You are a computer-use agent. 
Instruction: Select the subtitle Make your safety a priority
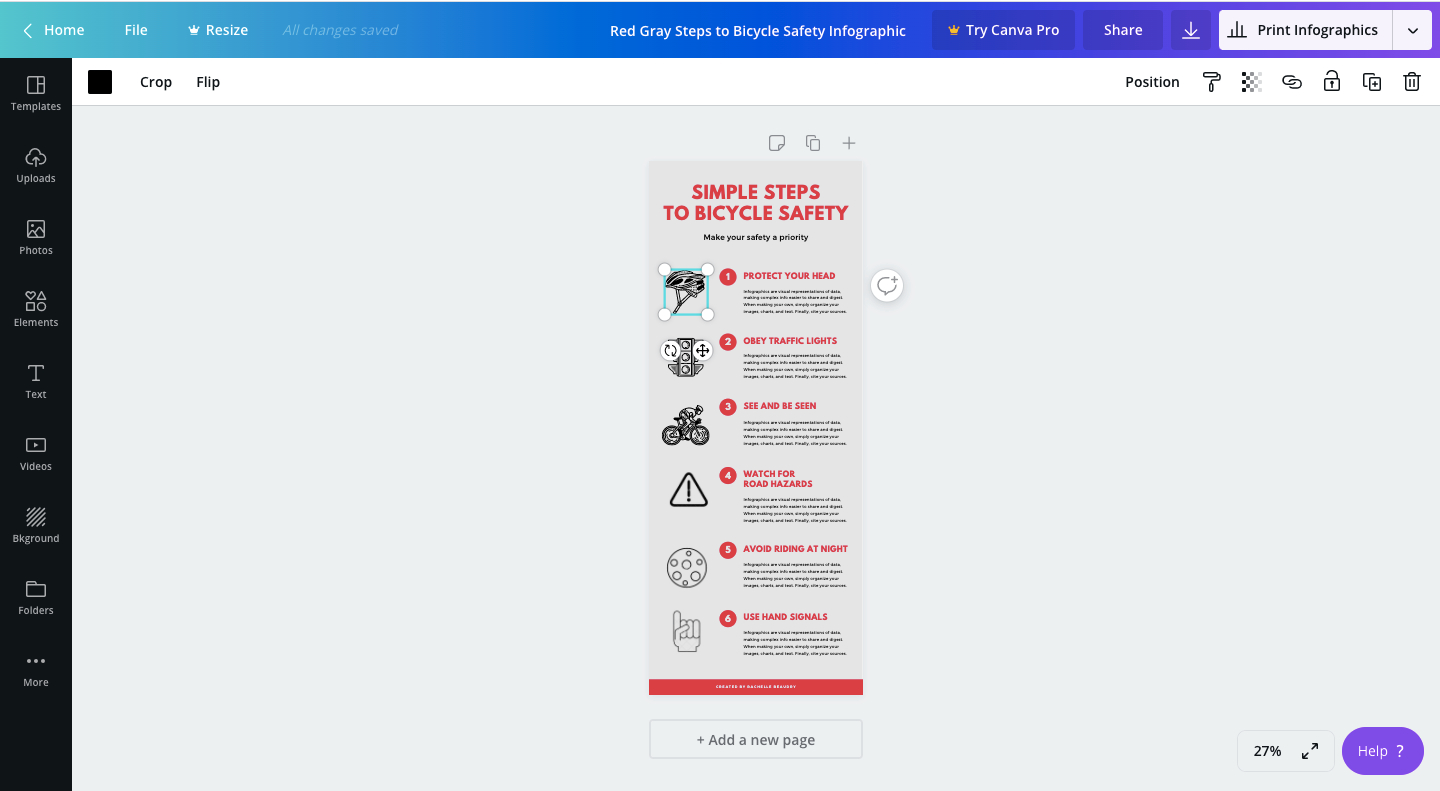[x=755, y=238]
